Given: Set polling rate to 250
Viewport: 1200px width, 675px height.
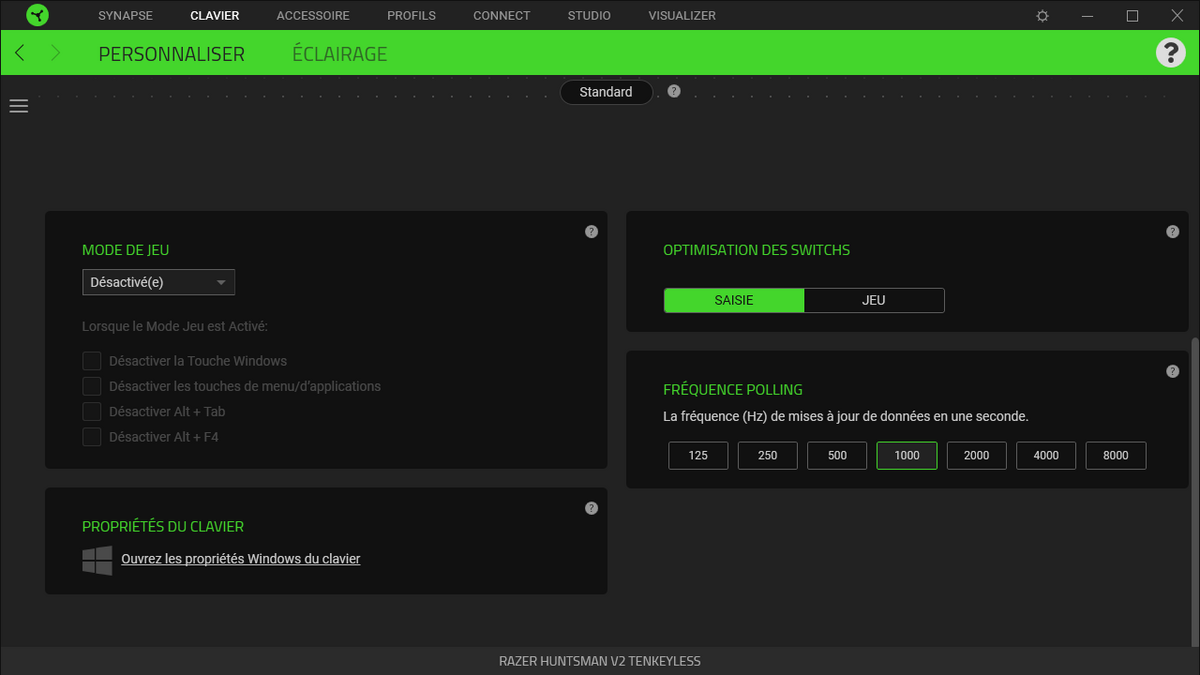Looking at the screenshot, I should (x=768, y=456).
